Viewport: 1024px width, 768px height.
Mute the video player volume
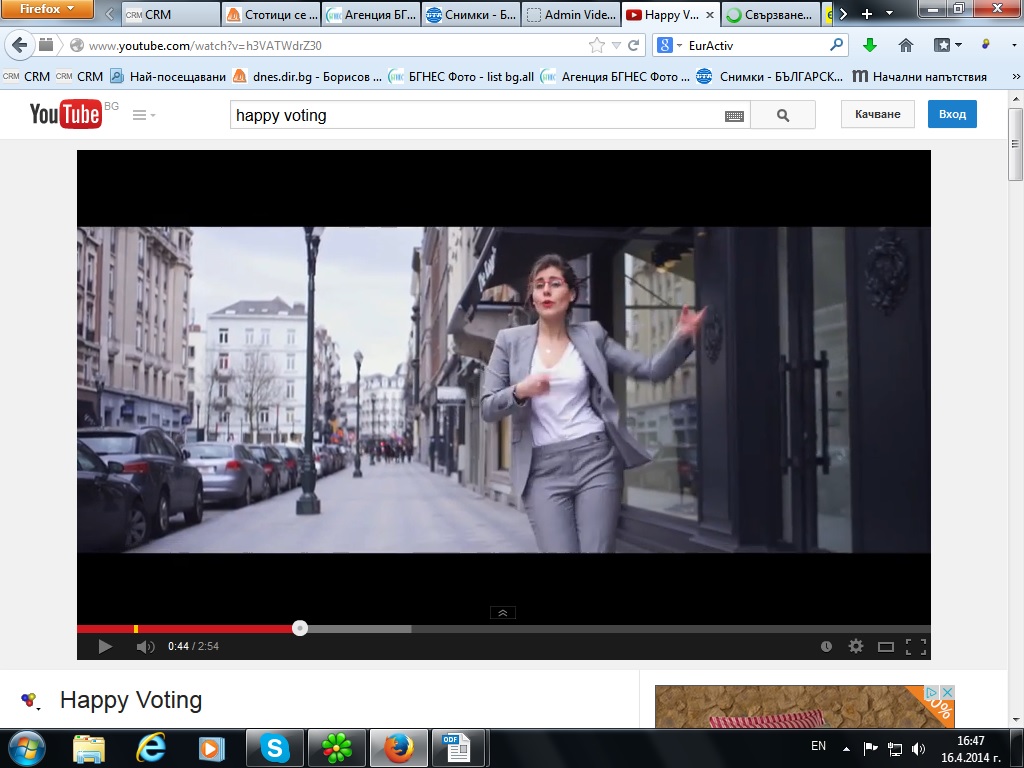[145, 647]
